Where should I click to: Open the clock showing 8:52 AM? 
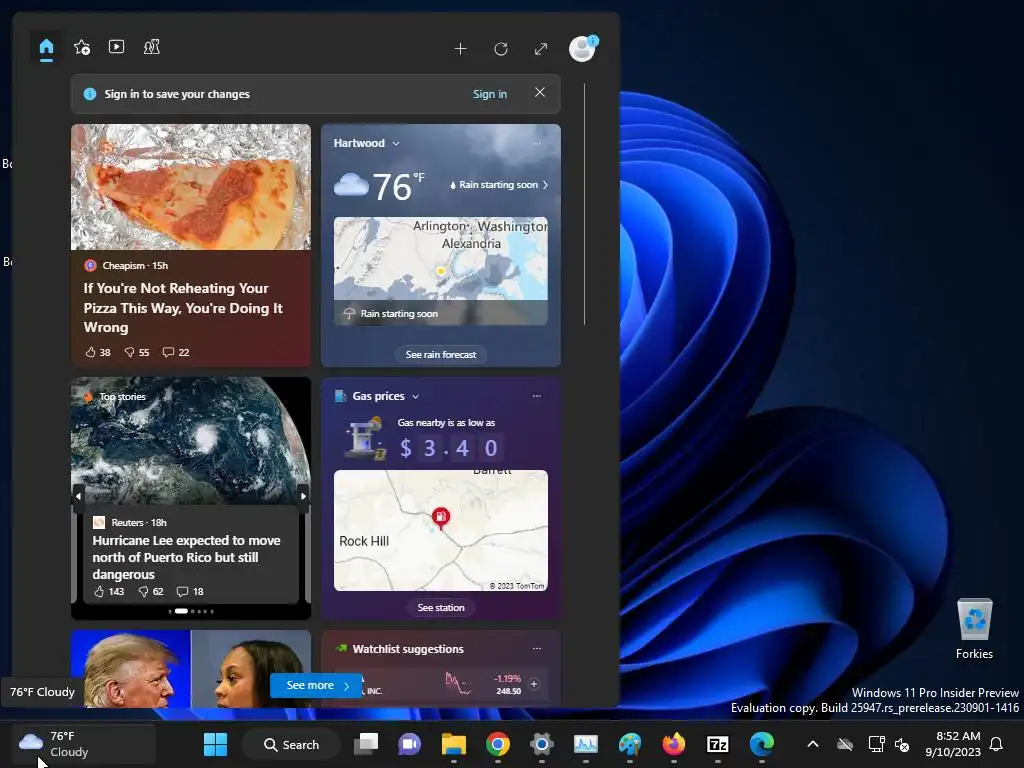coord(953,744)
